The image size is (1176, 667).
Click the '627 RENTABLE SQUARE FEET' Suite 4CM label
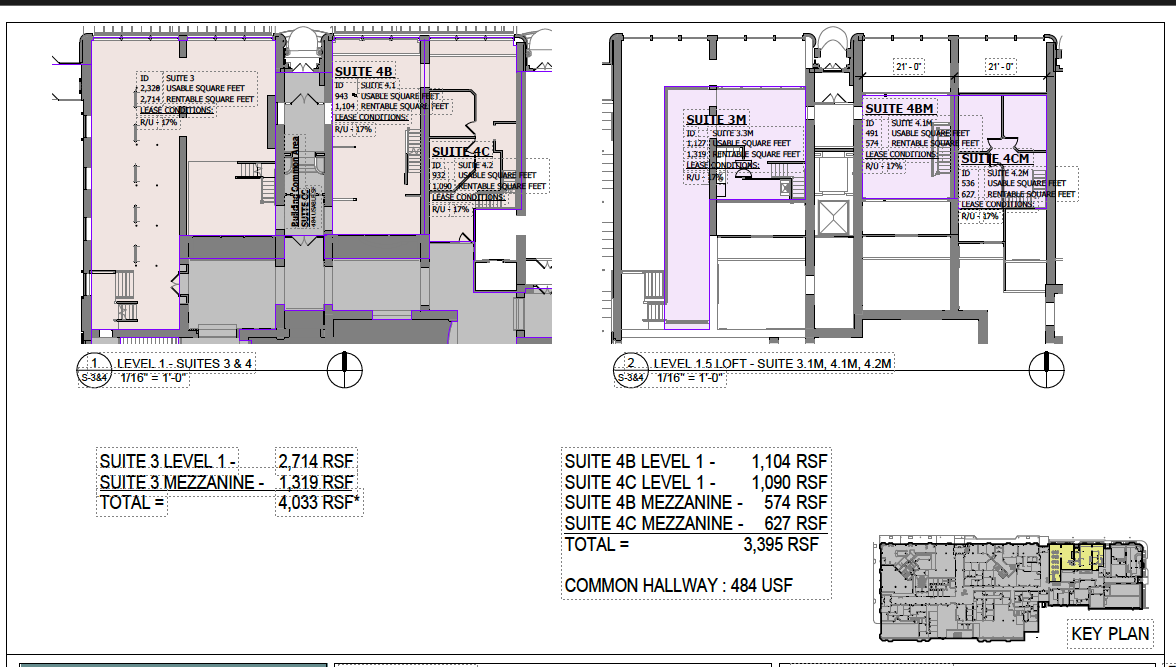pos(1018,194)
